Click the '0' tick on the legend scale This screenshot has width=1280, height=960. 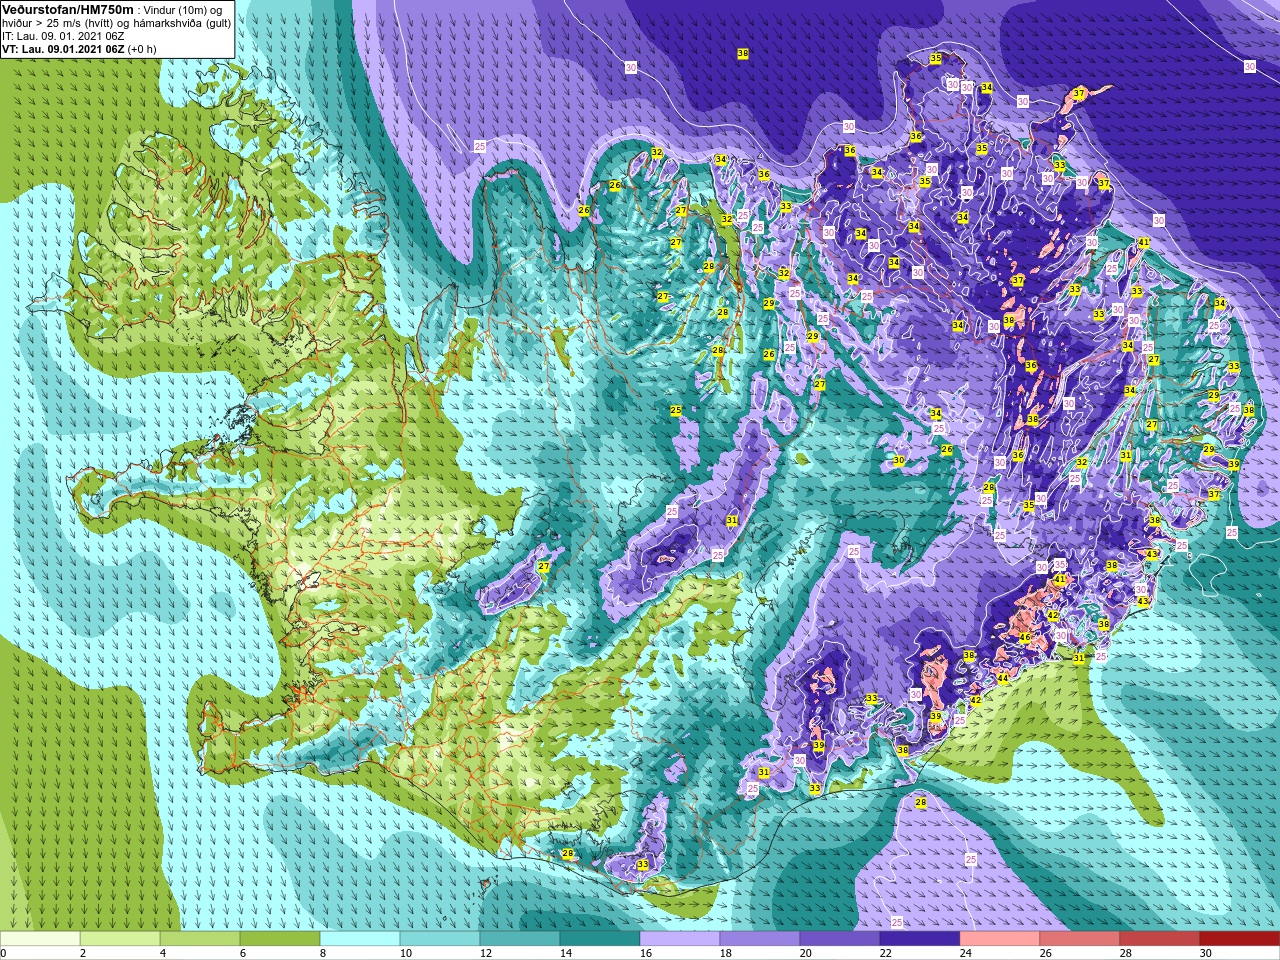click(3, 953)
